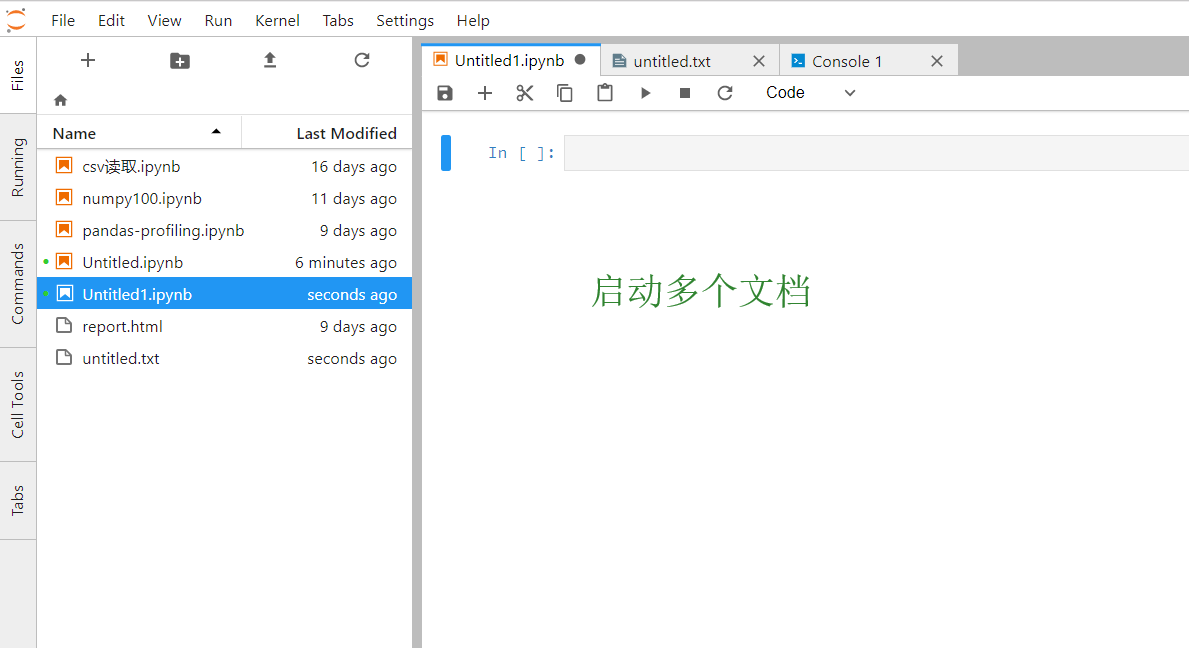This screenshot has height=648, width=1189.
Task: Select untitled.txt in file list
Action: (x=224, y=358)
